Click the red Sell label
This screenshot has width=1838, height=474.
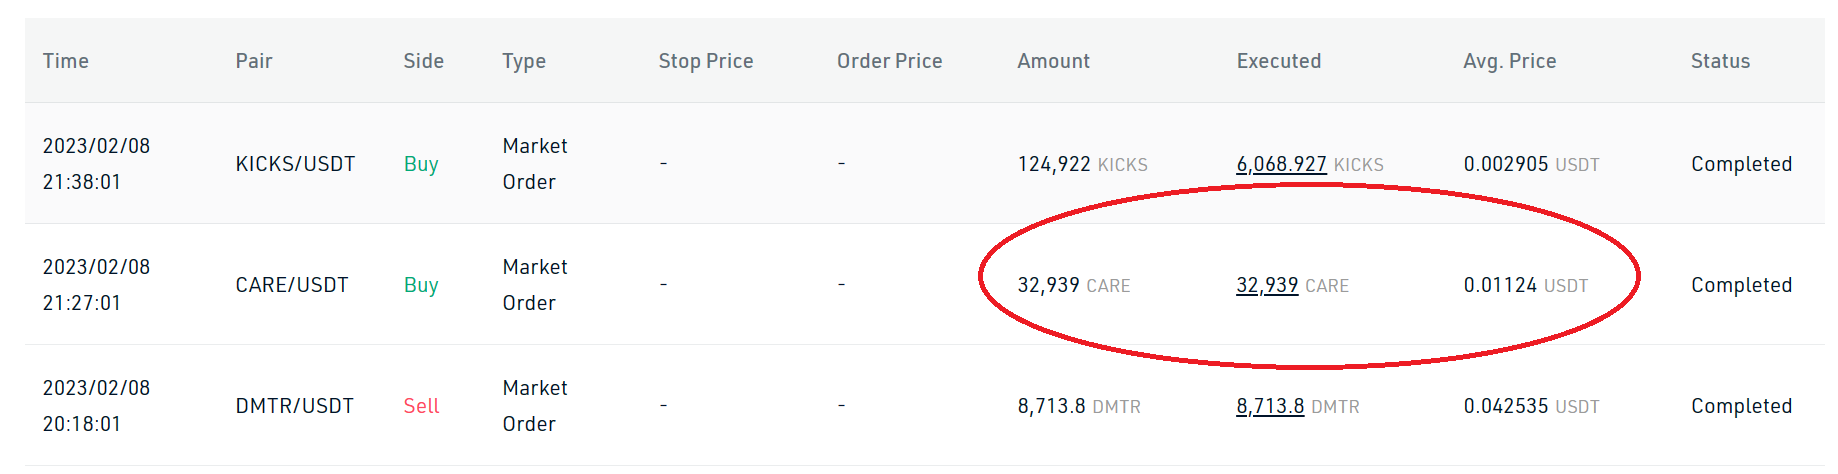(421, 406)
